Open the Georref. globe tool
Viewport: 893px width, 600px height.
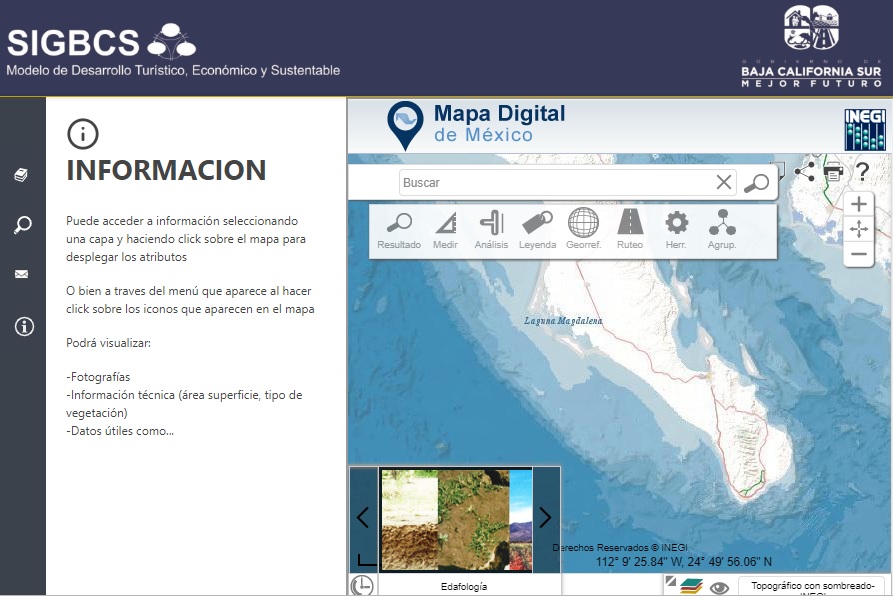click(x=583, y=230)
